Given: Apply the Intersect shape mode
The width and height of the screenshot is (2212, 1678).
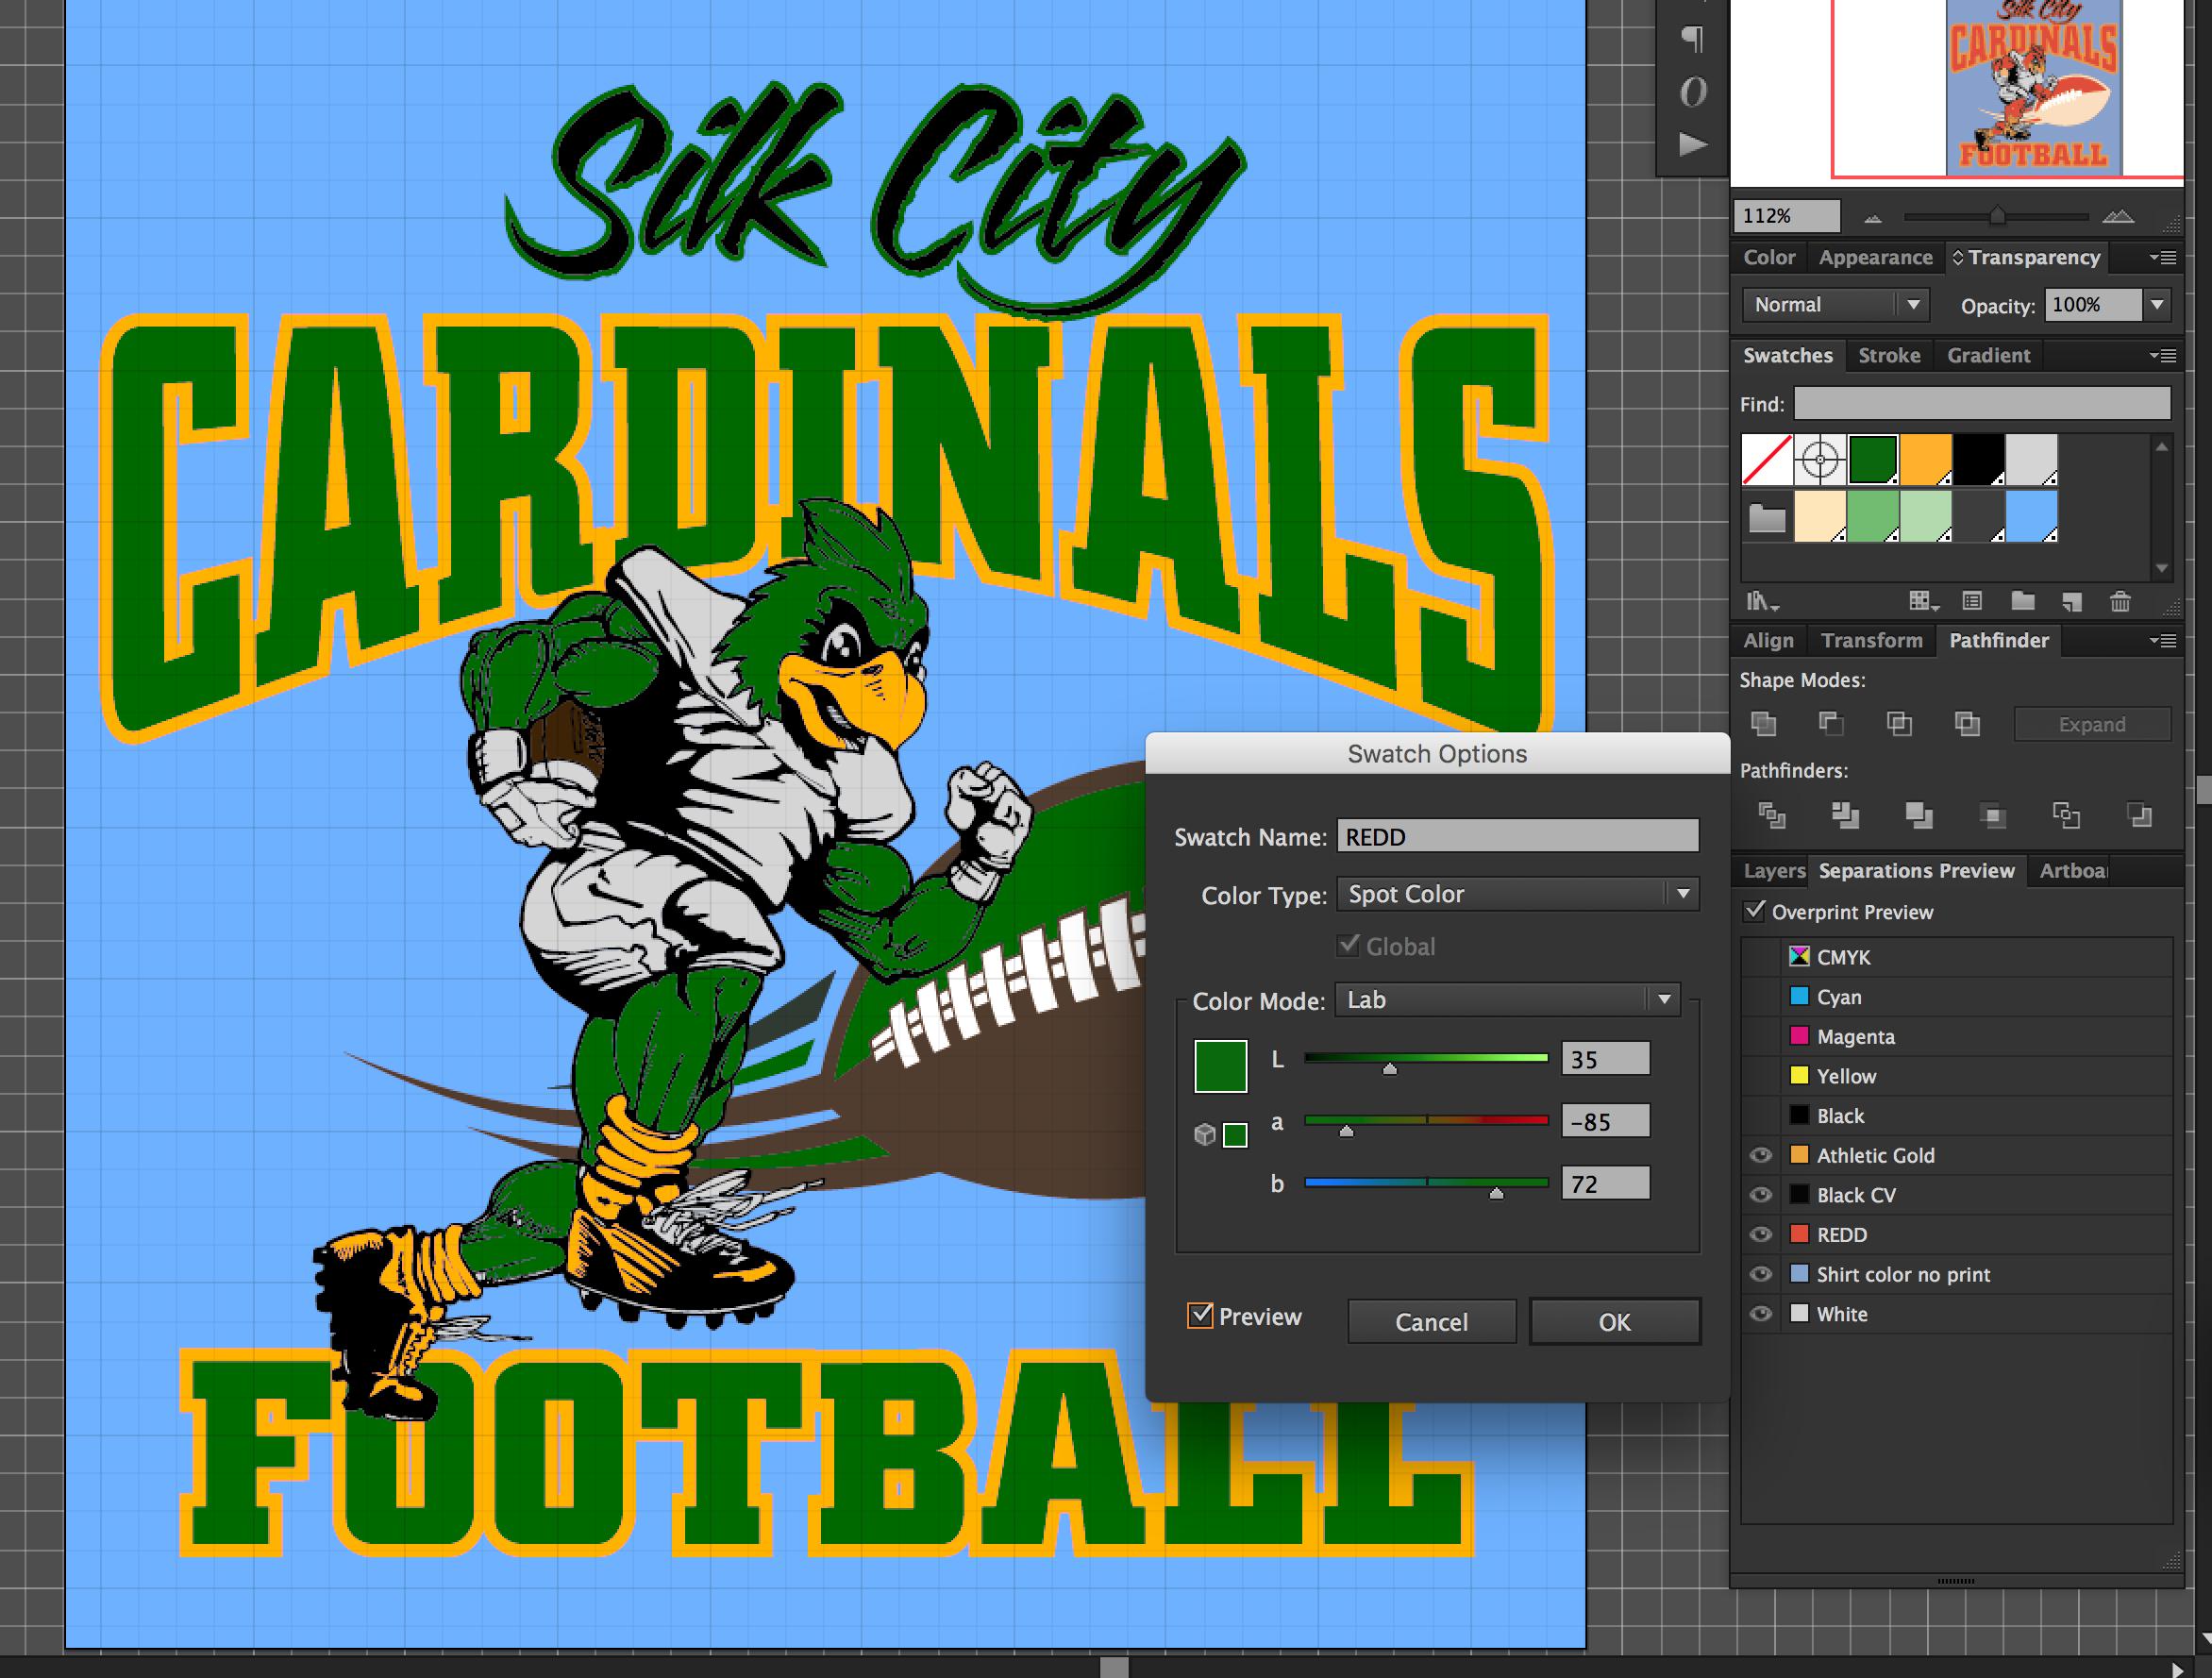Looking at the screenshot, I should [x=1898, y=723].
